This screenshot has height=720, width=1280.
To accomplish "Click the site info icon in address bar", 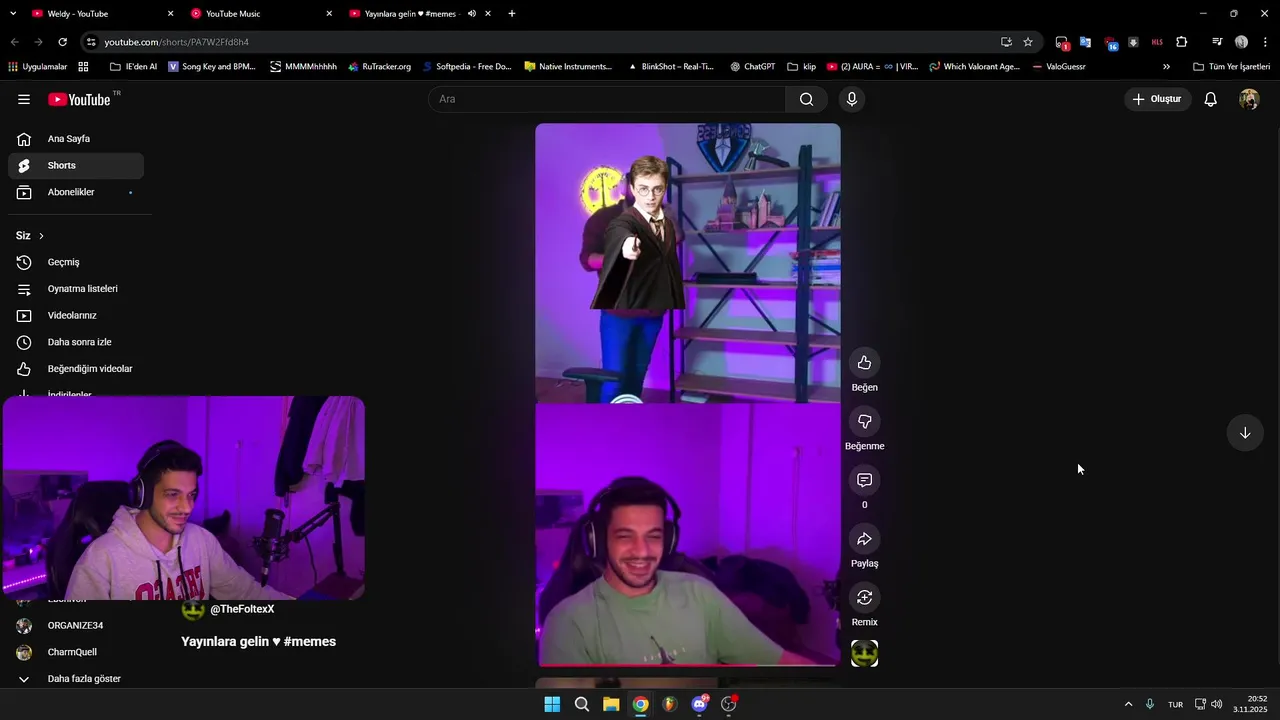I will [91, 42].
